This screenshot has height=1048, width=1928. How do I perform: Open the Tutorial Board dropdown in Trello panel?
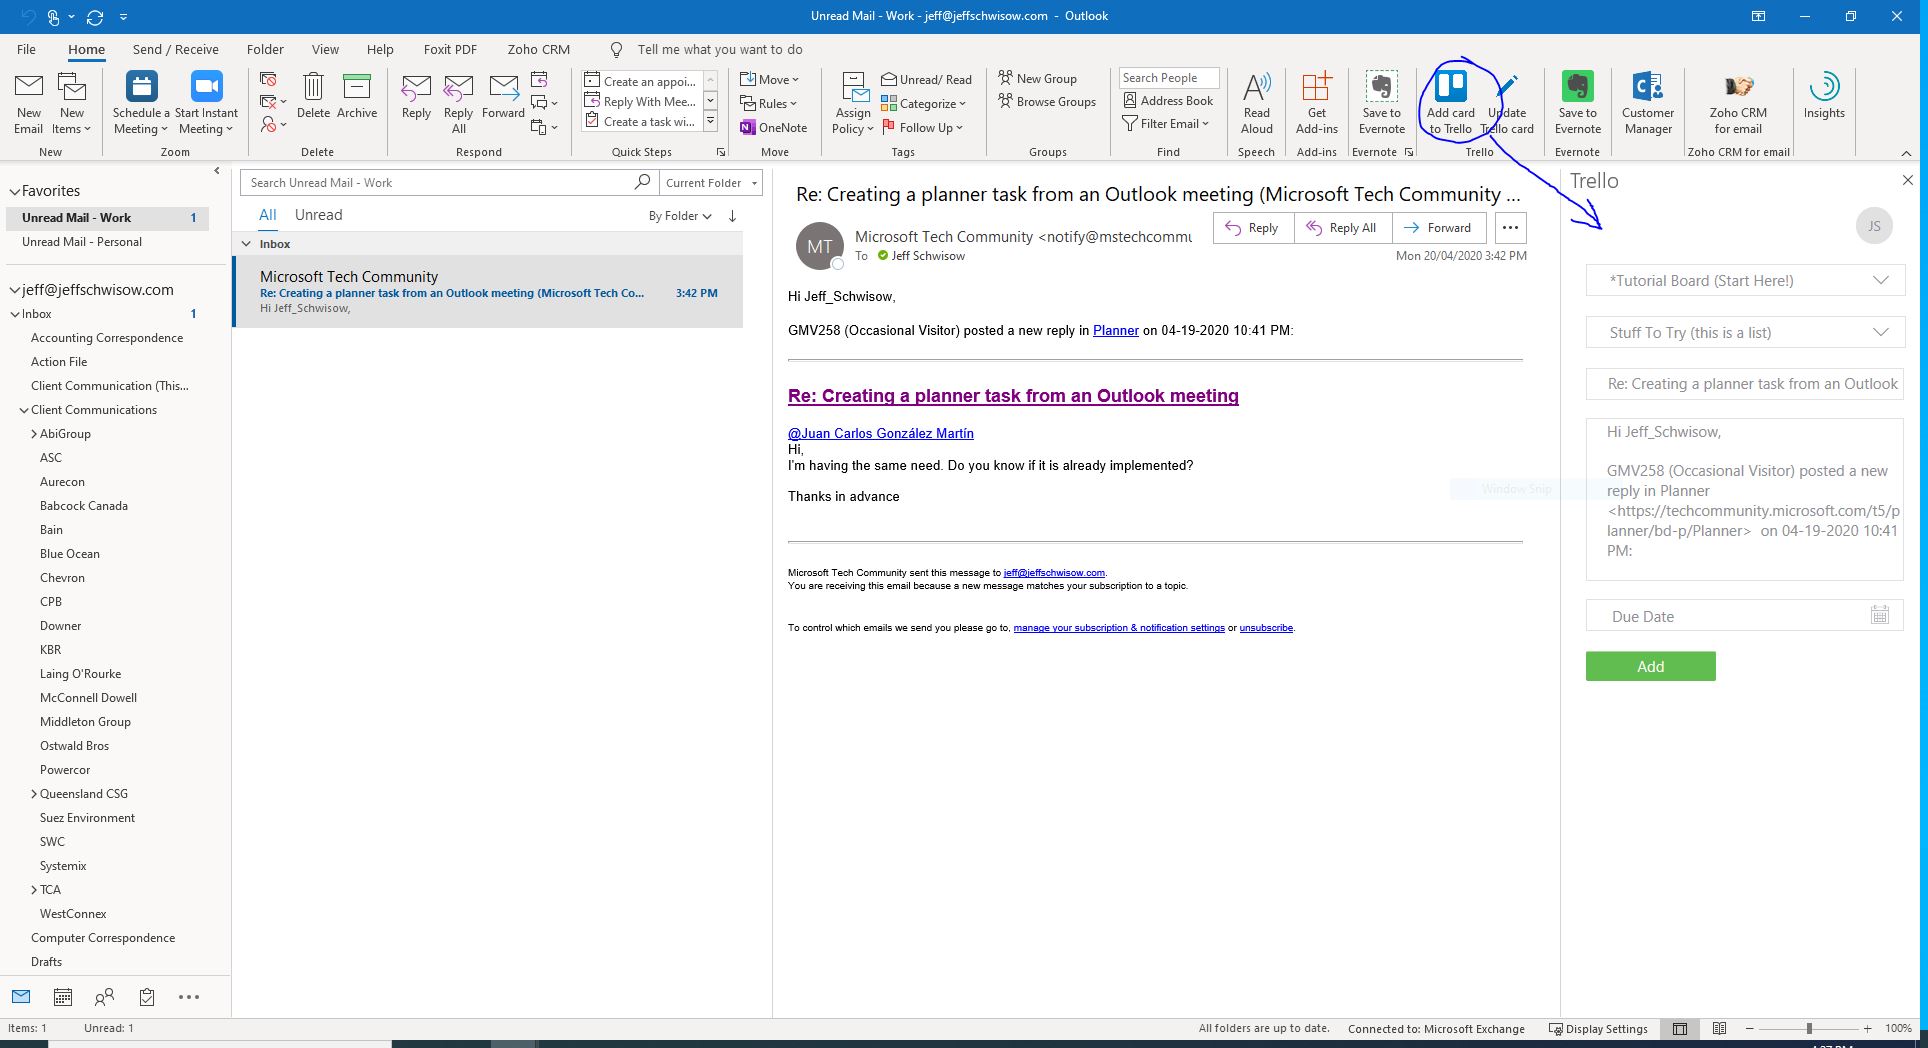coord(1744,280)
